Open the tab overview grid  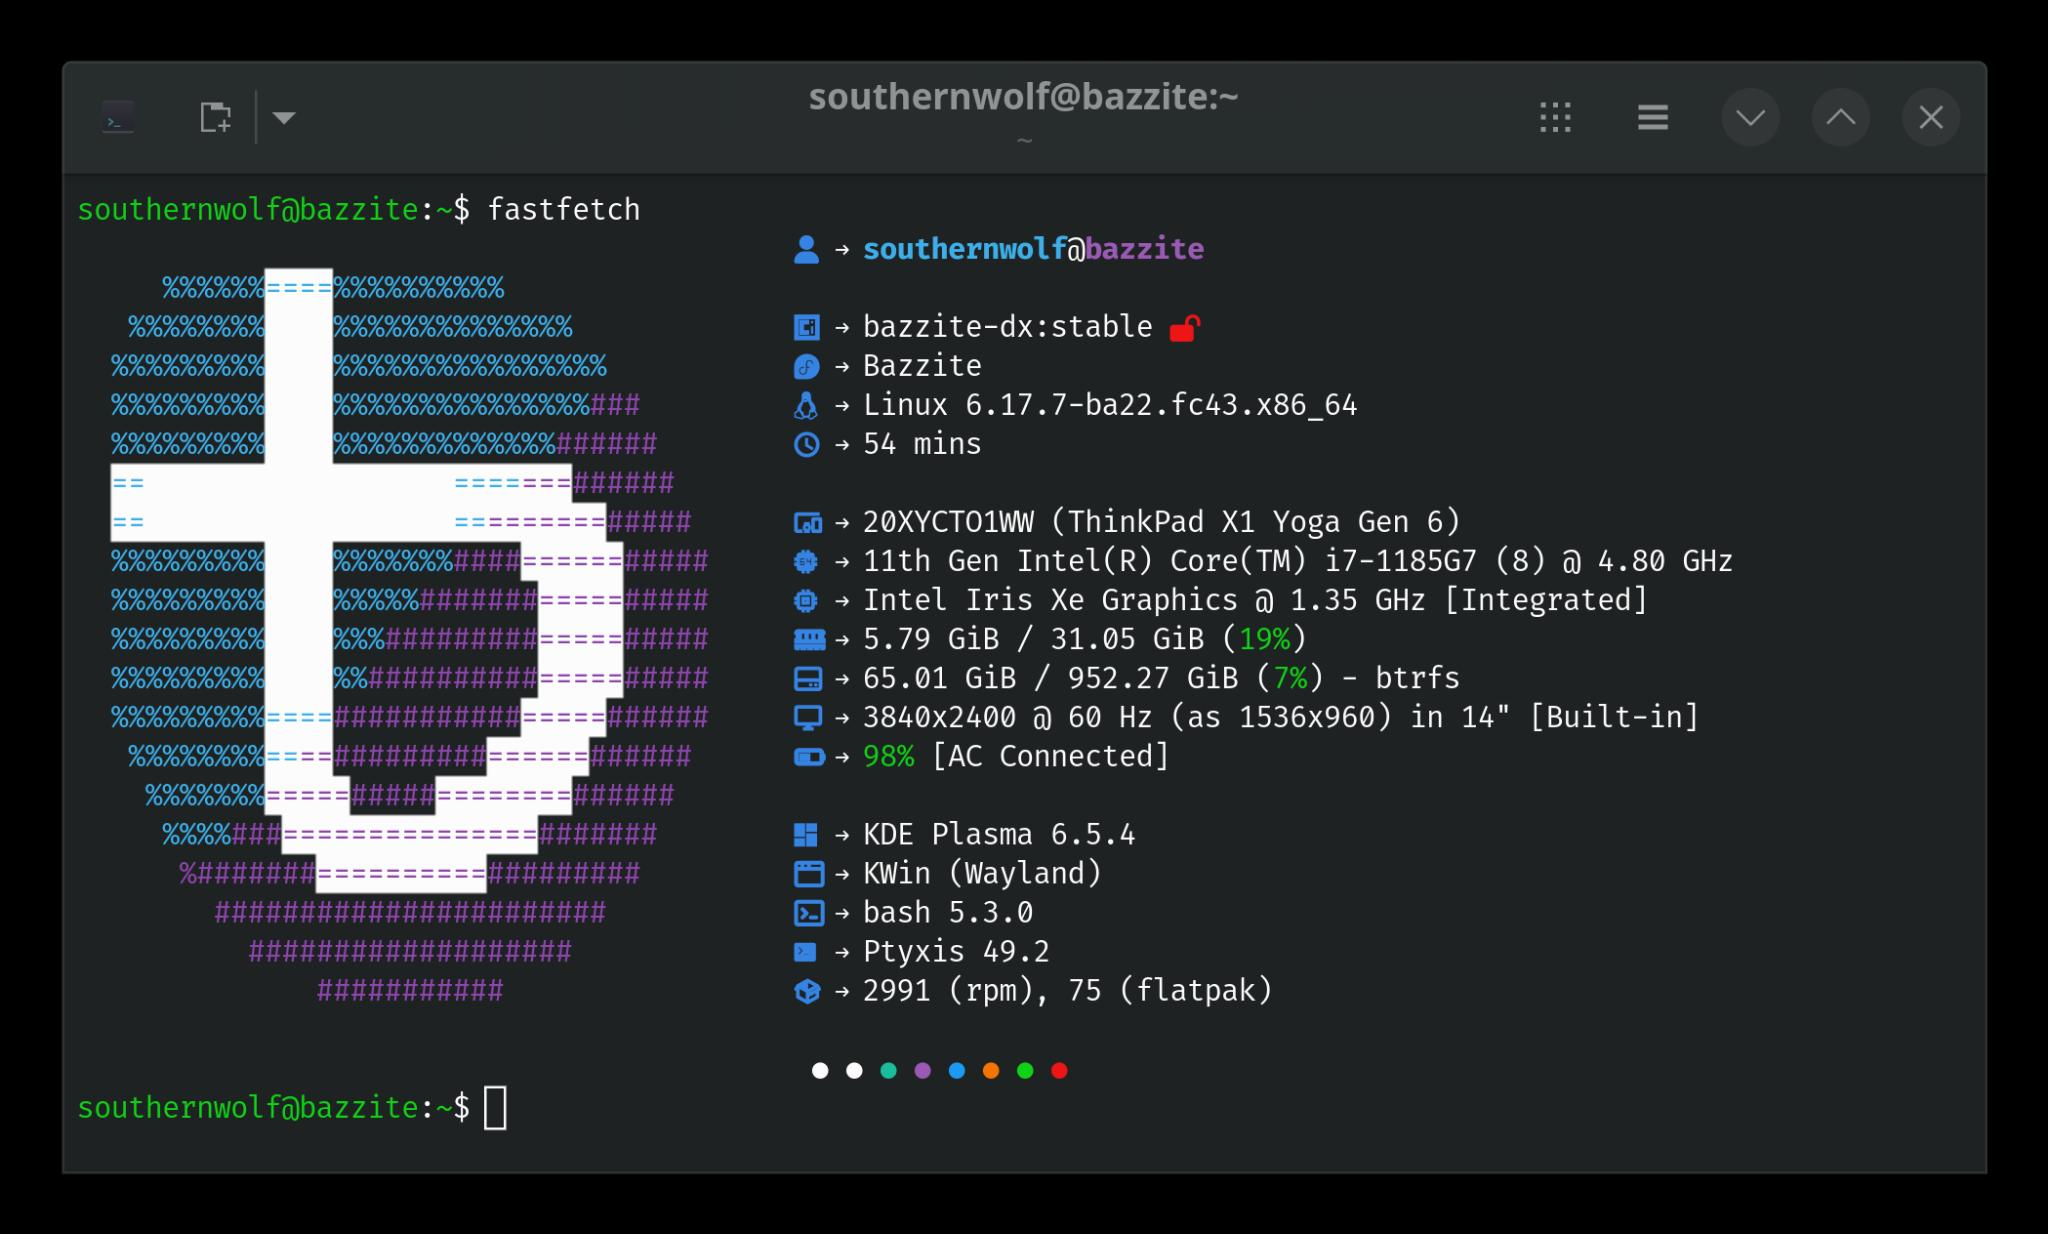click(x=1555, y=118)
